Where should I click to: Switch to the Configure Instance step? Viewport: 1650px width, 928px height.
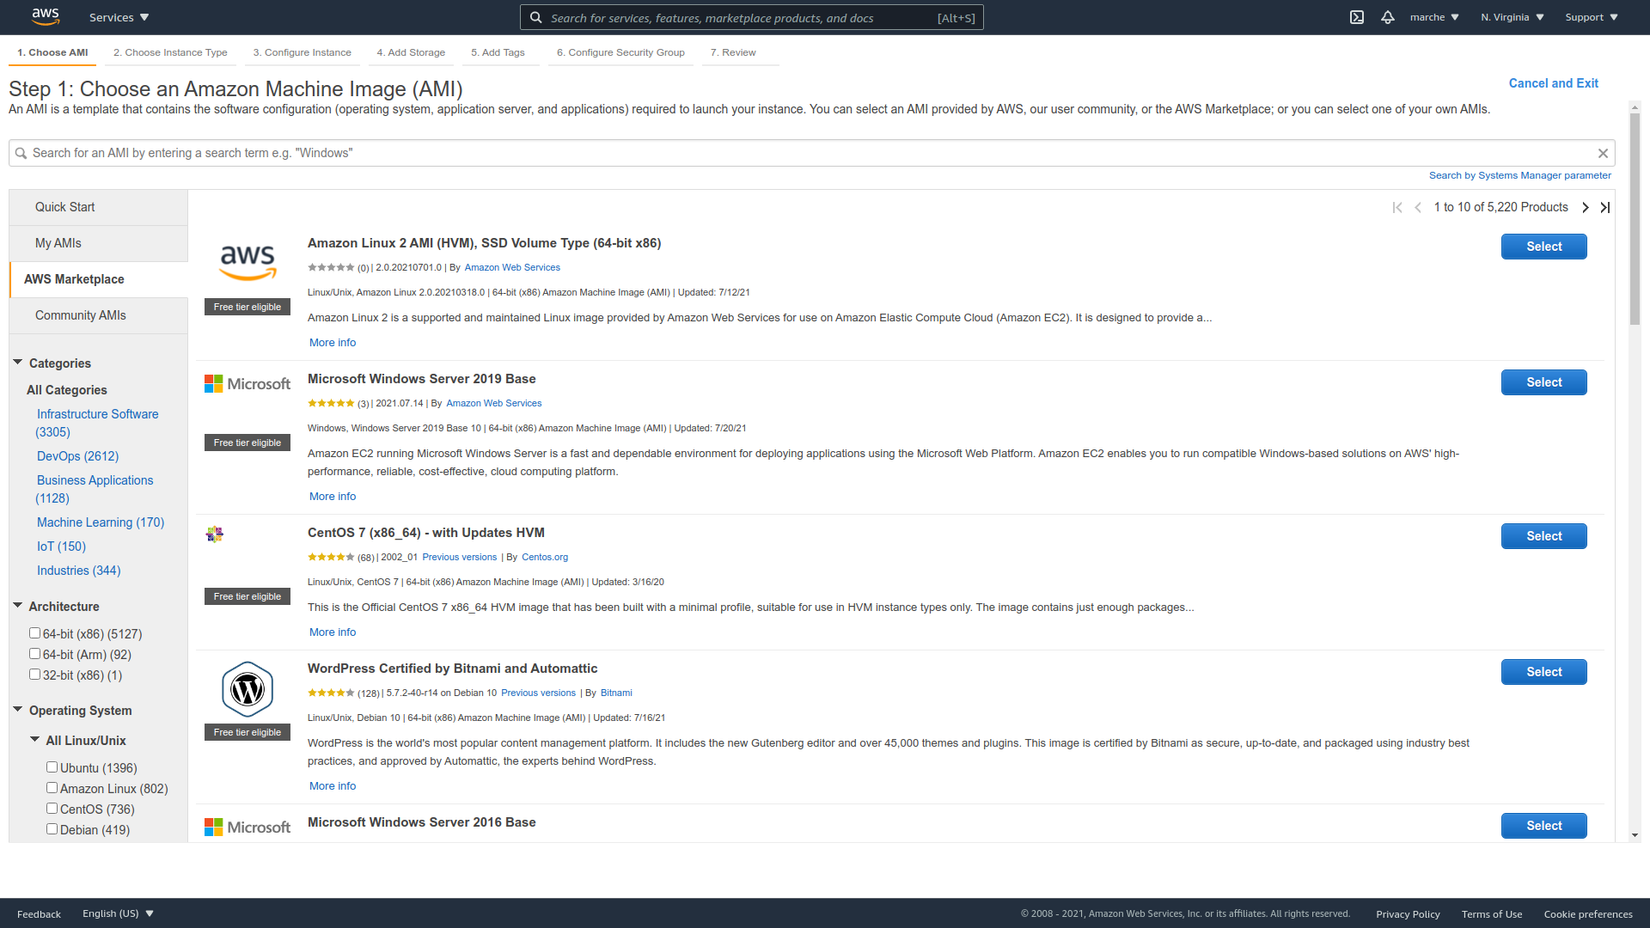(302, 52)
